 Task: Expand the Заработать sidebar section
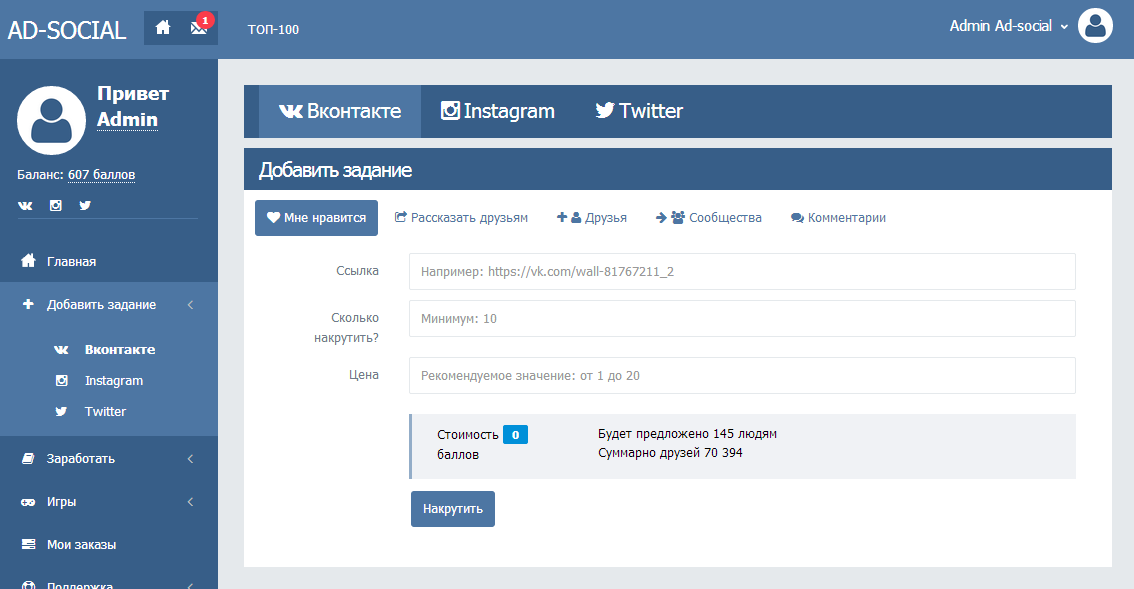click(x=108, y=459)
